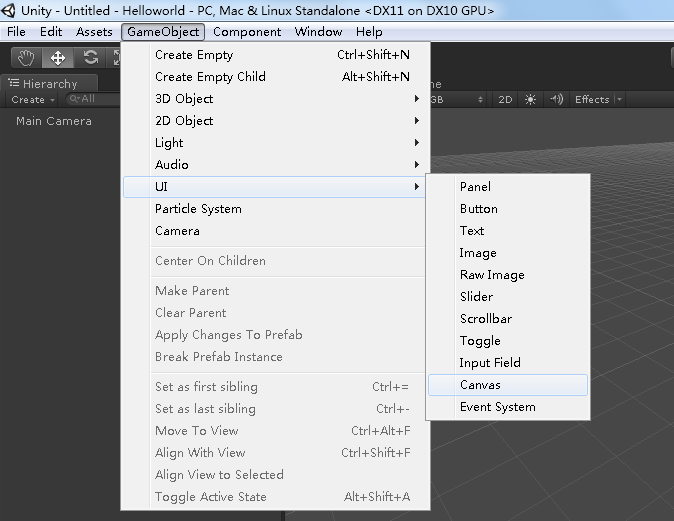674x521 pixels.
Task: Open the Window menu
Action: [x=319, y=32]
